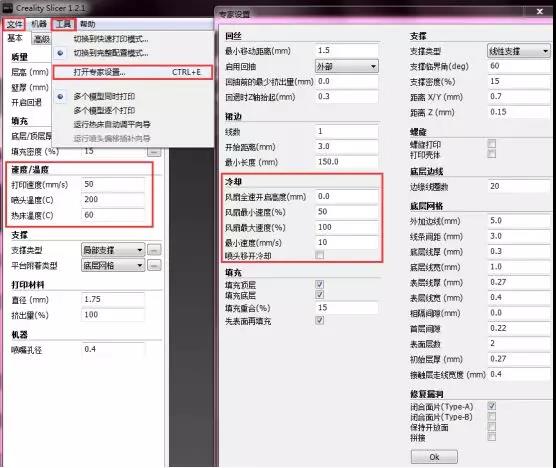Open the 文件 menu
Viewport: 556px width, 468px height.
coord(15,24)
